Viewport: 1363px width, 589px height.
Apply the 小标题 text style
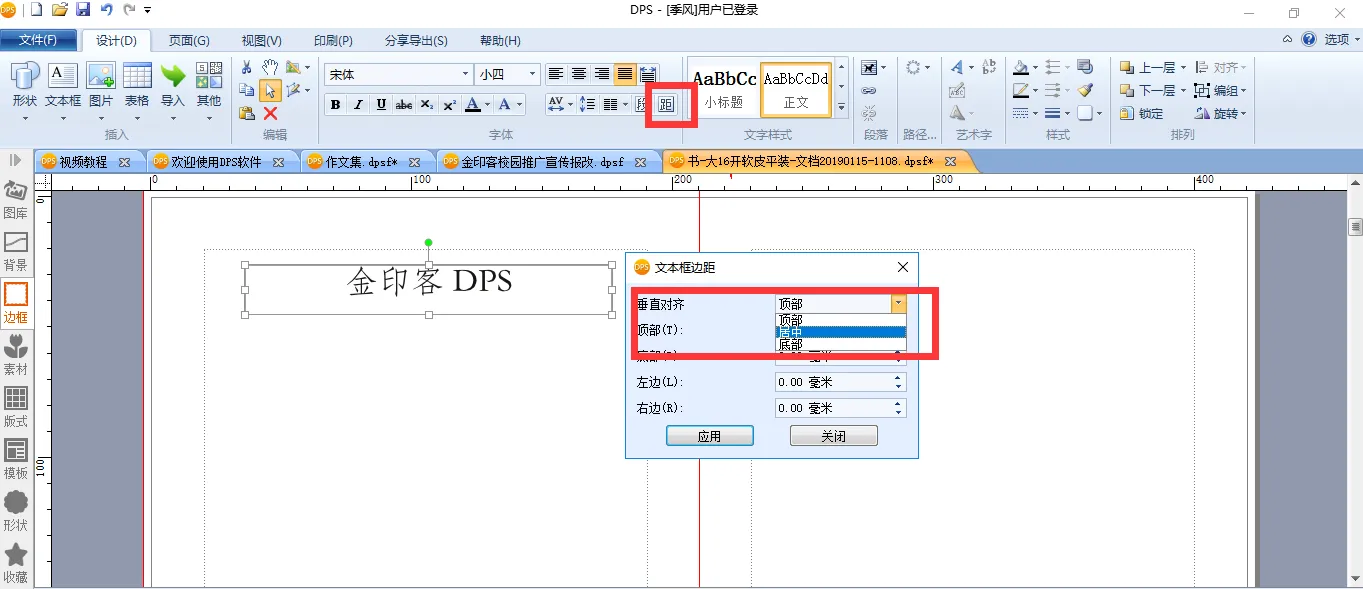pyautogui.click(x=724, y=88)
